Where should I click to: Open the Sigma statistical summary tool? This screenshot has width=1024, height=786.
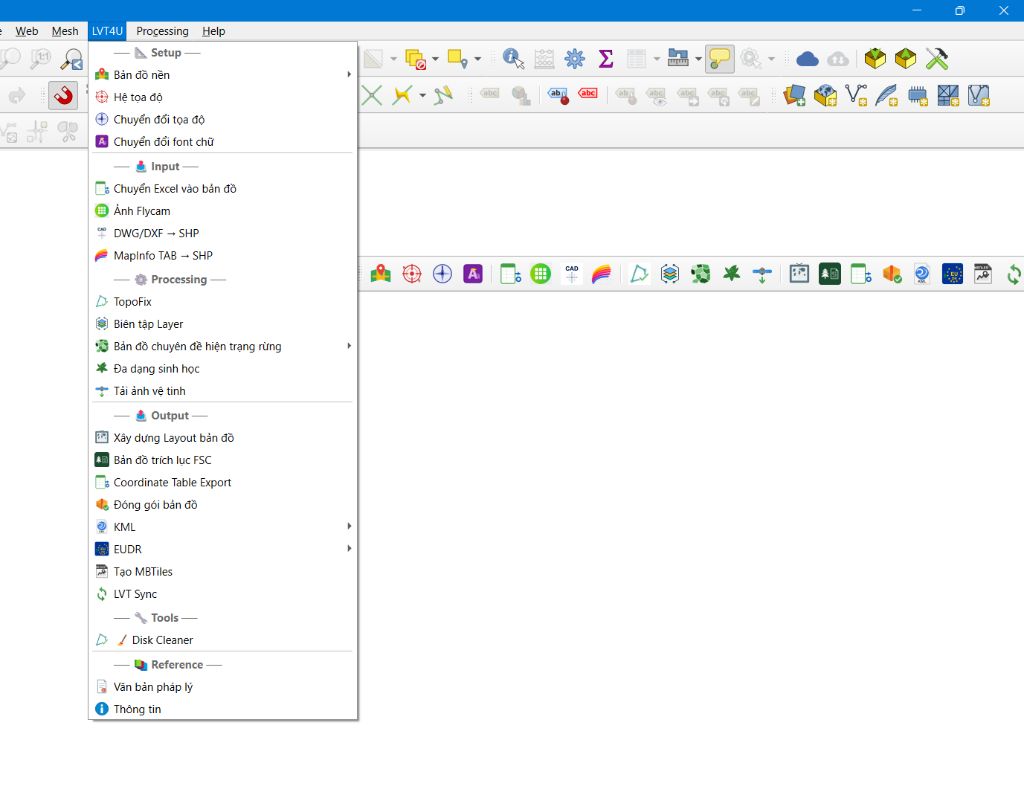click(x=606, y=59)
